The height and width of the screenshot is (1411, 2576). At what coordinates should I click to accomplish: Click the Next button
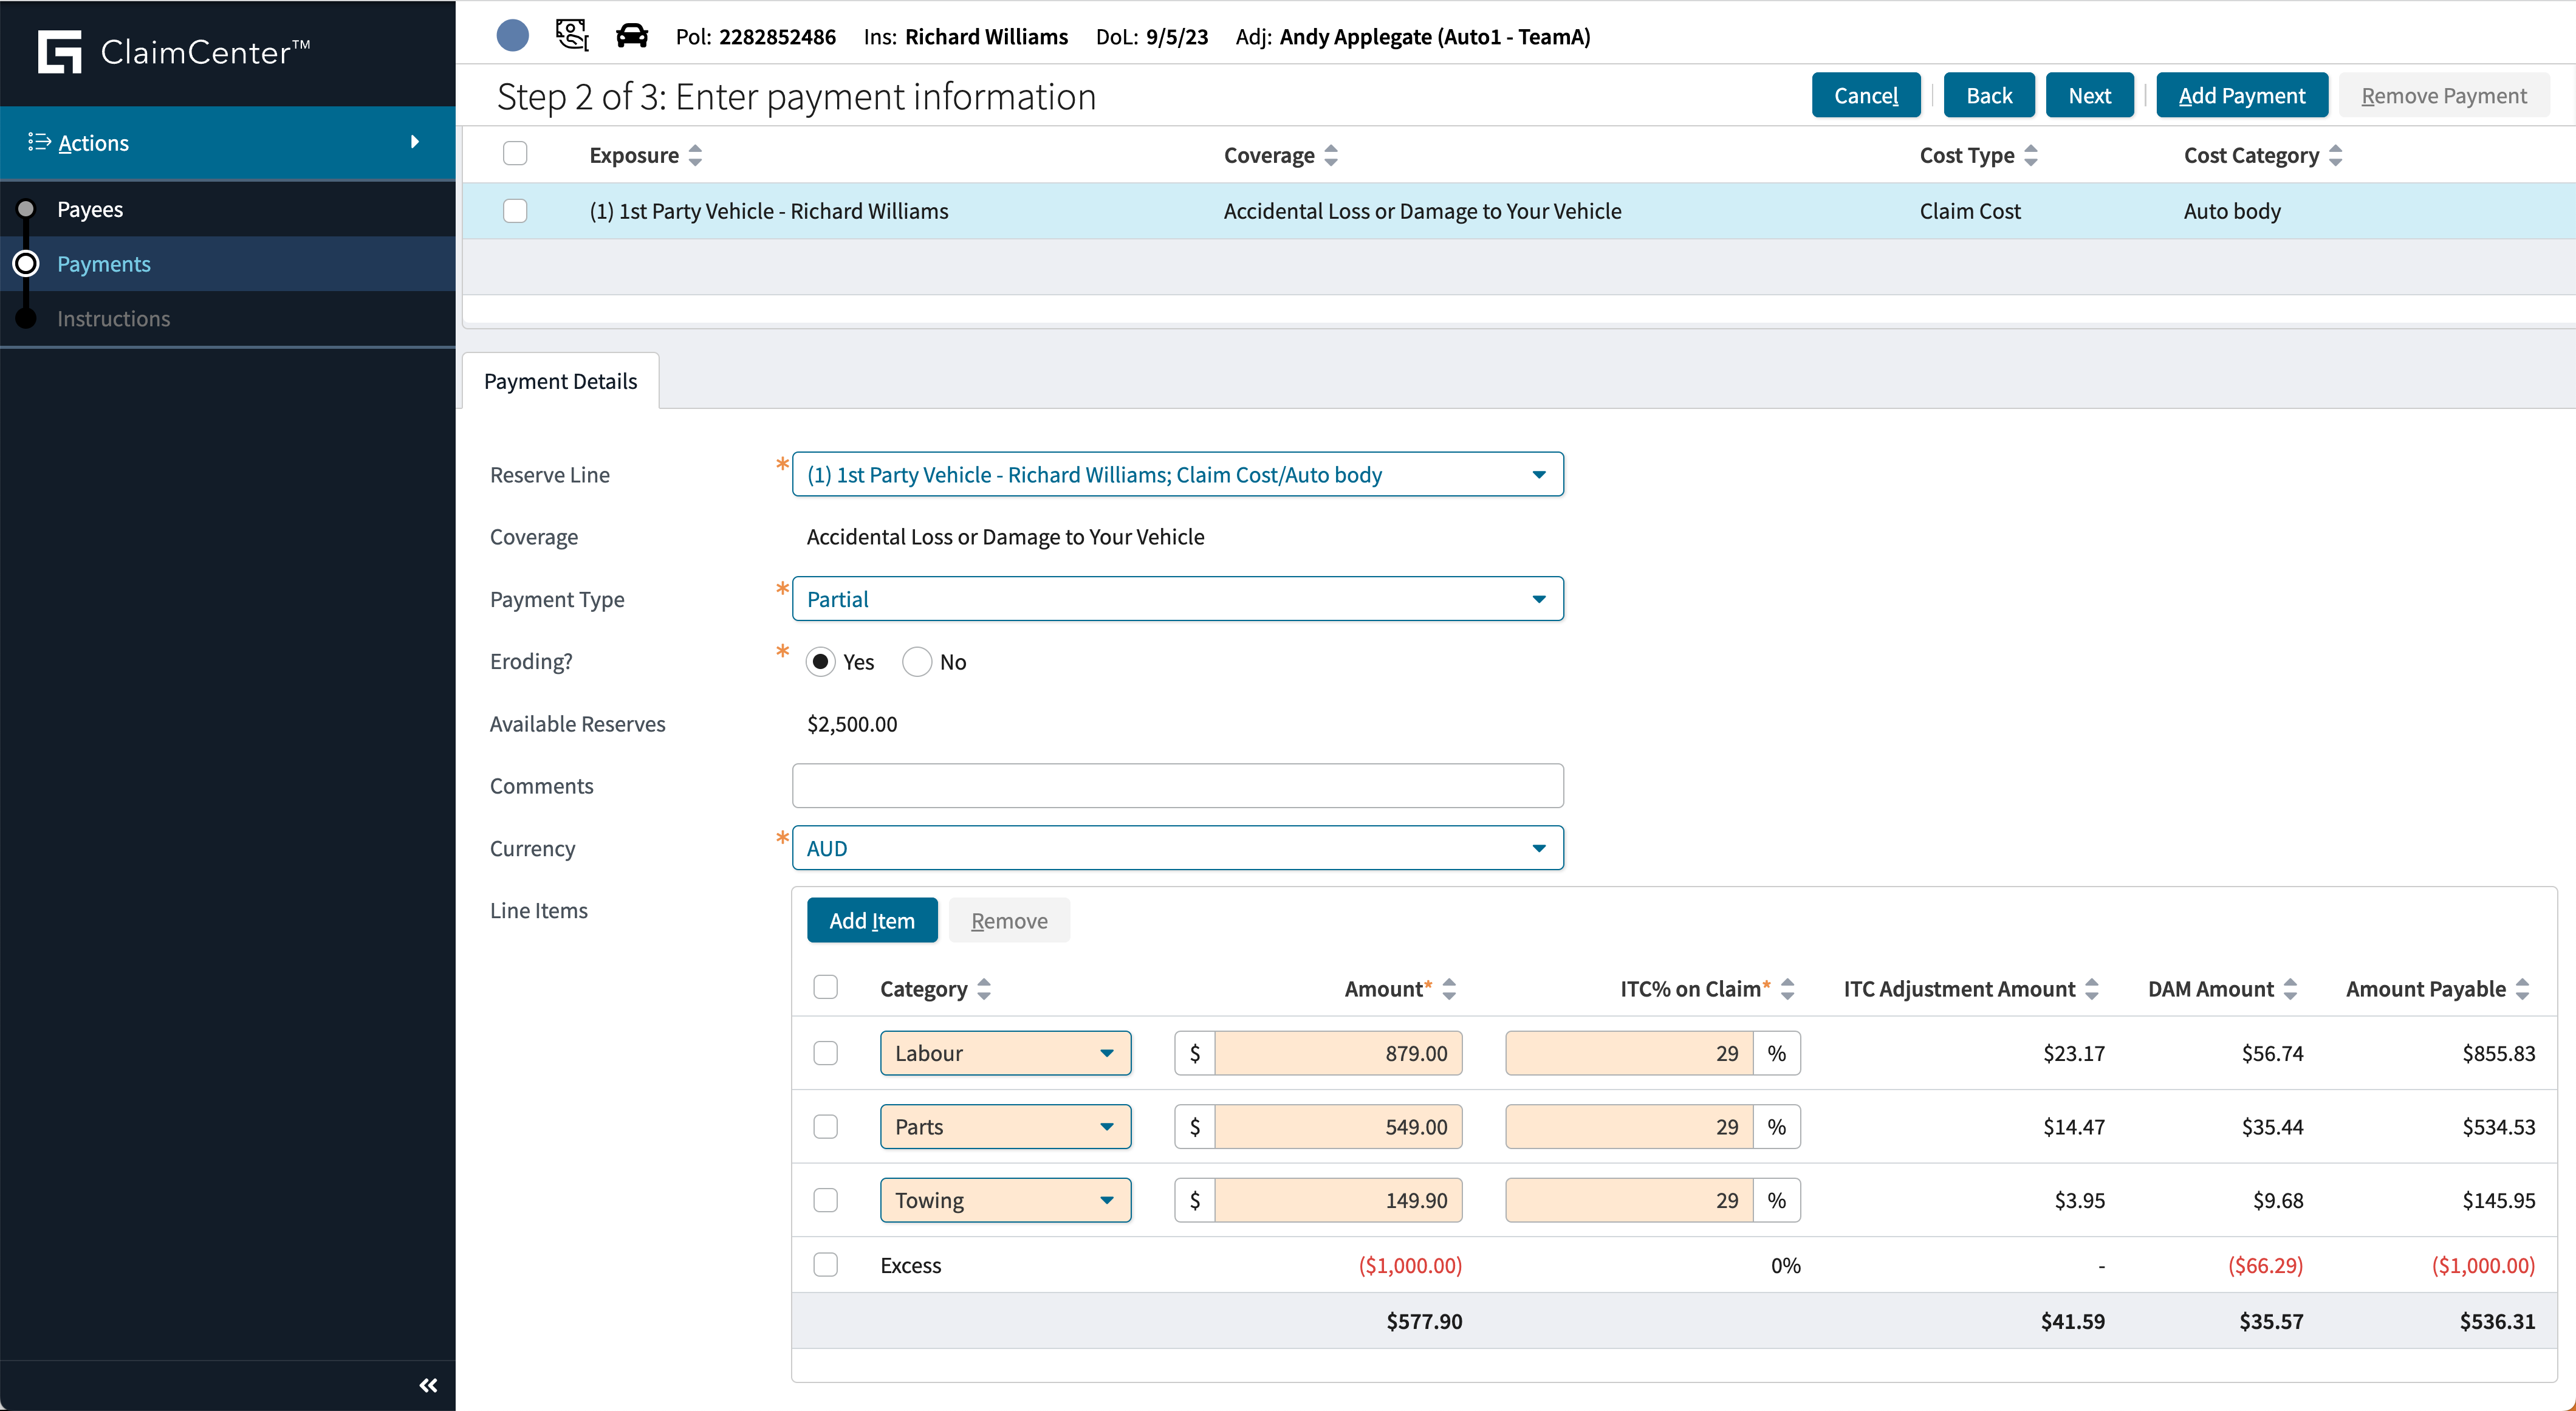(x=2089, y=95)
